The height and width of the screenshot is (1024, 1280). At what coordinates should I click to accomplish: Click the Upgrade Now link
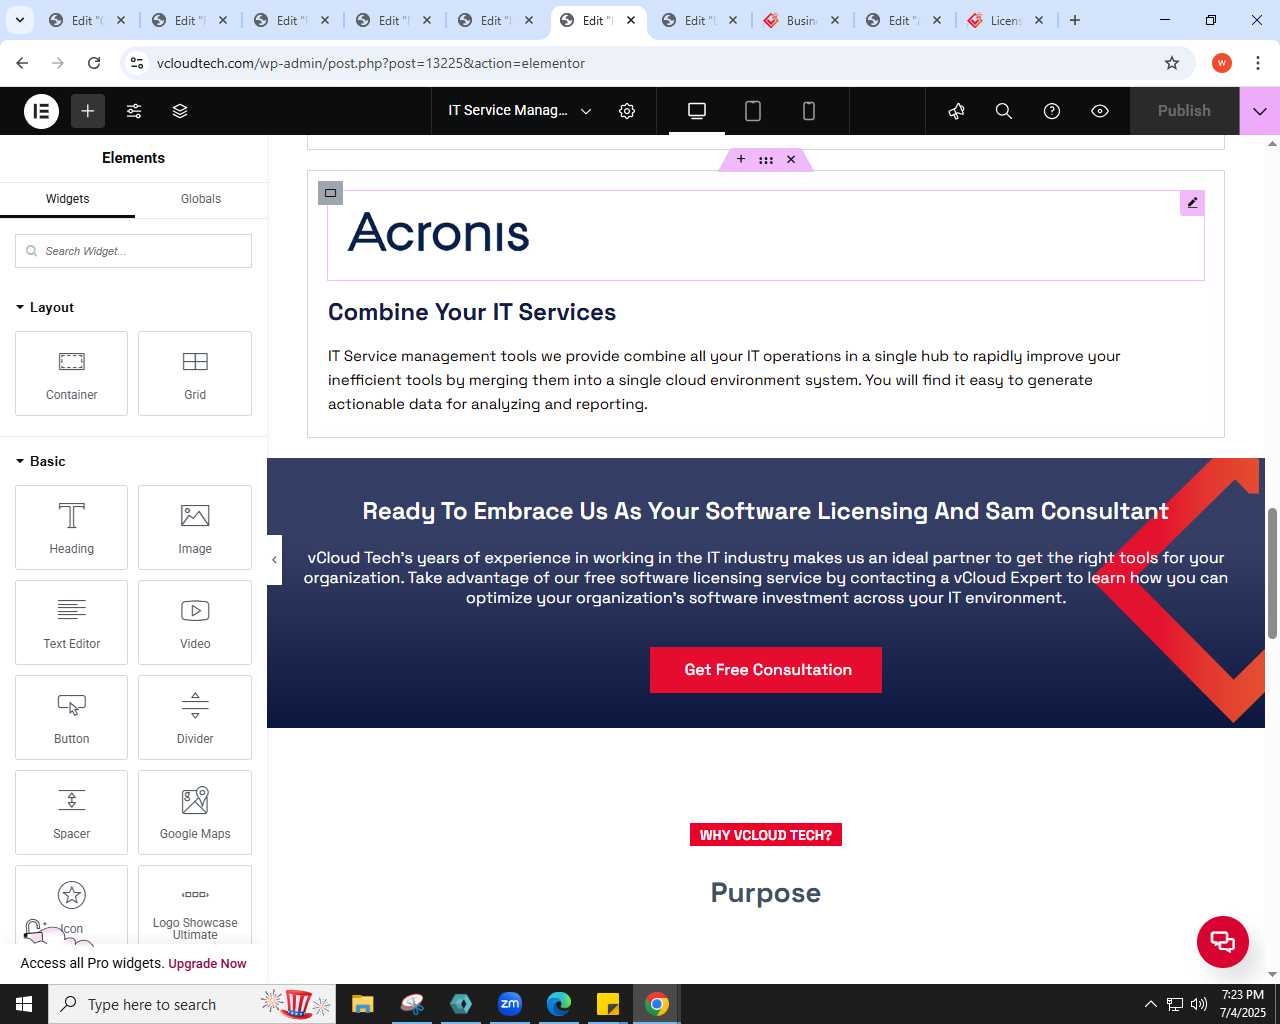tap(207, 964)
